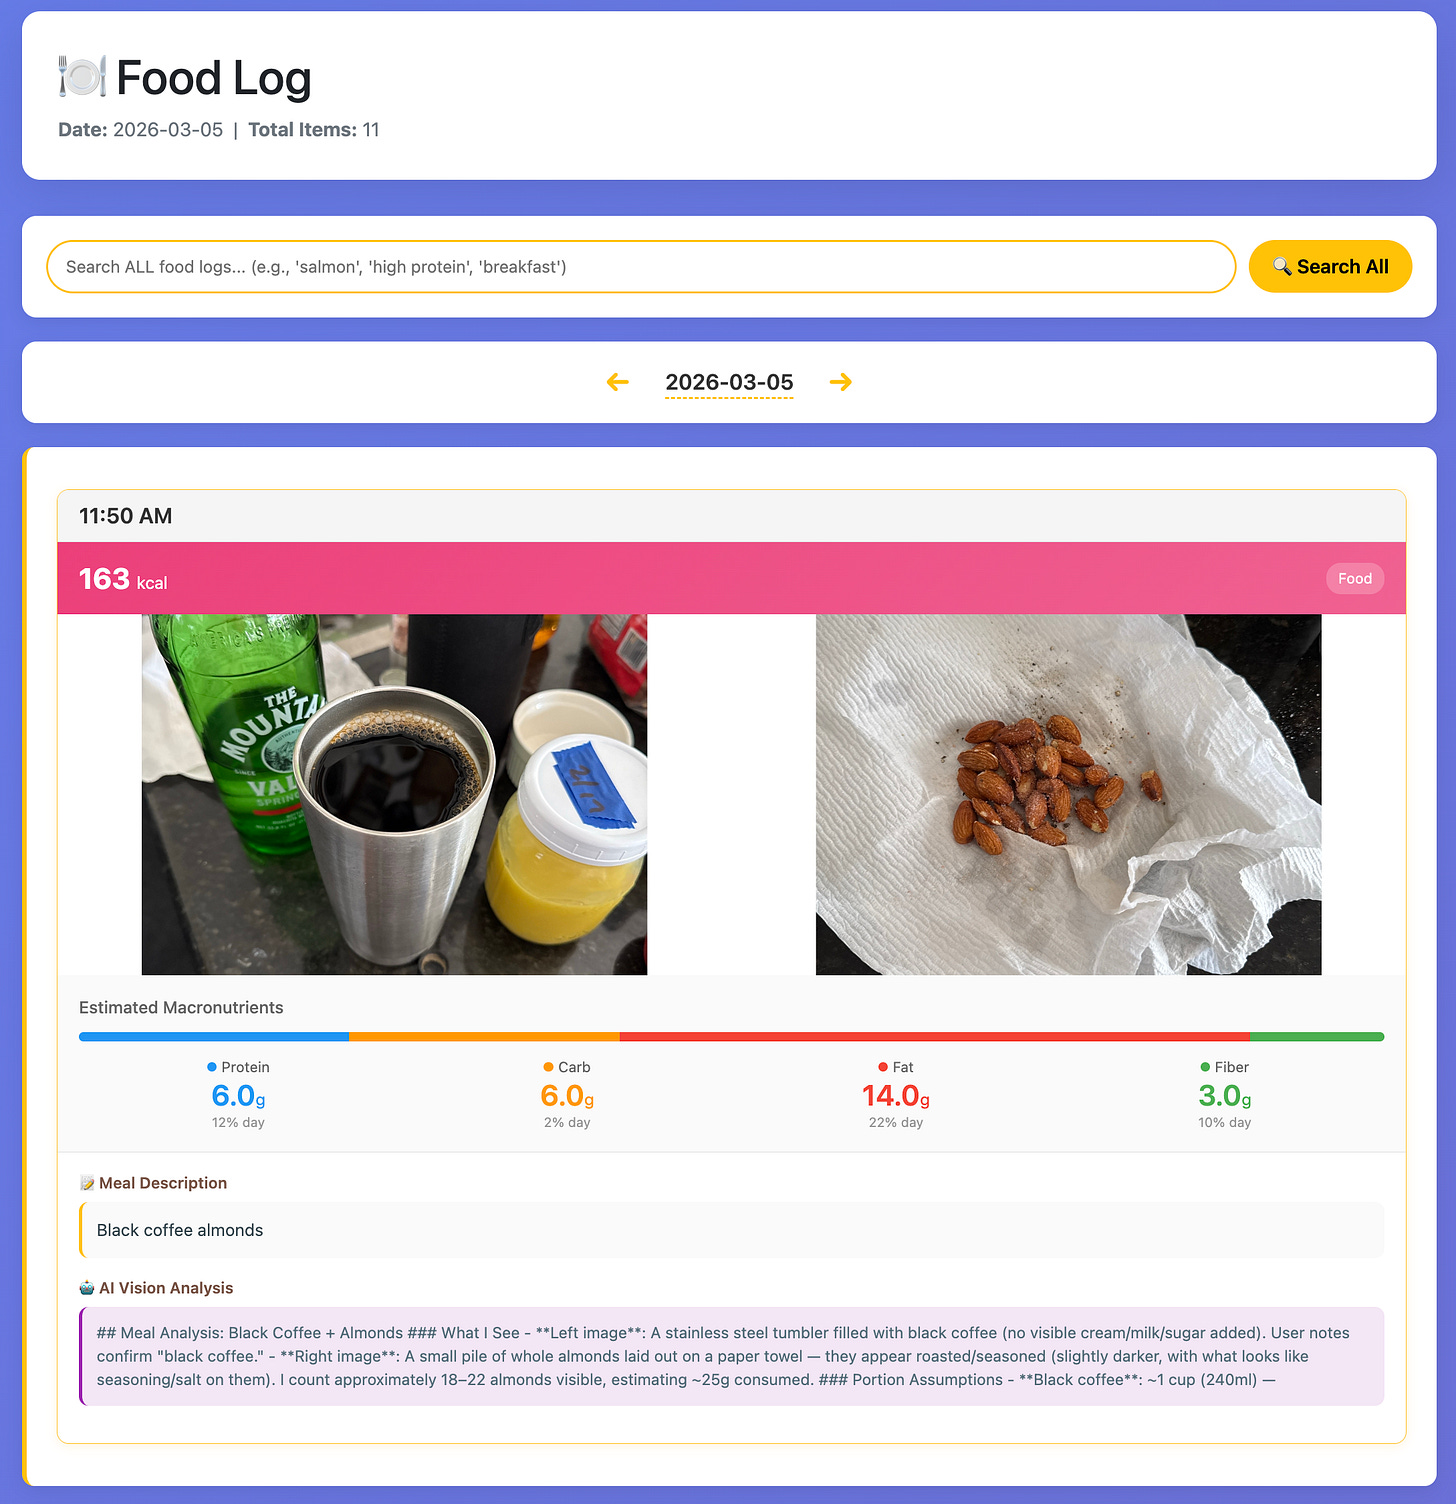Screen dimensions: 1456x1504
Task: Click the plate and cutlery Food Log icon
Action: (82, 77)
